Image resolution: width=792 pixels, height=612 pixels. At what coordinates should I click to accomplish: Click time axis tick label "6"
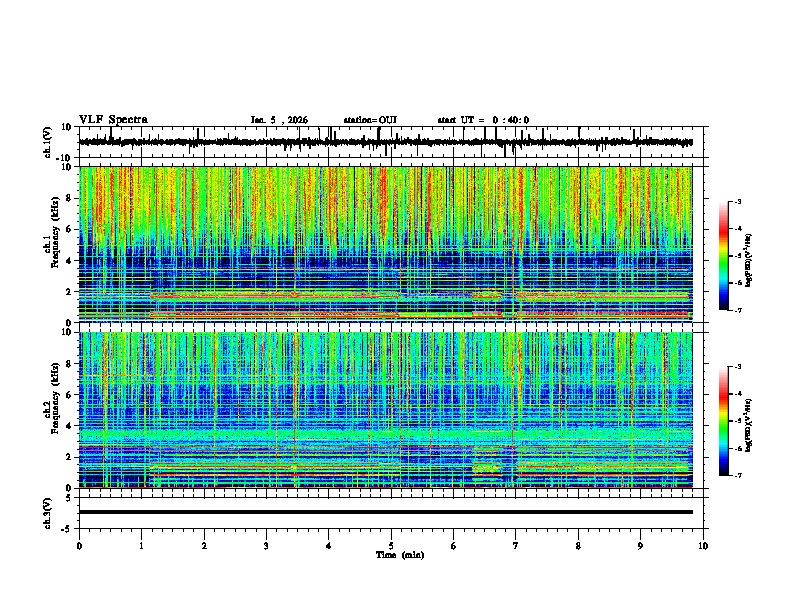[454, 546]
